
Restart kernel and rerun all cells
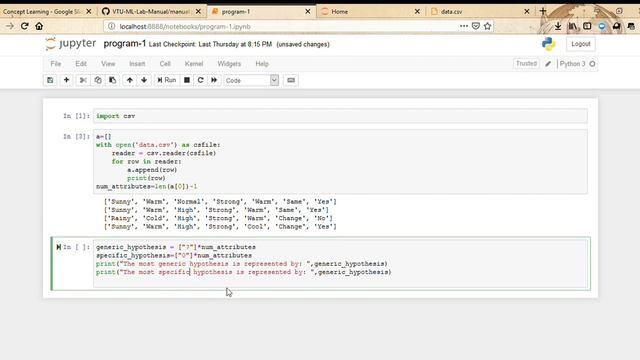pyautogui.click(x=214, y=80)
